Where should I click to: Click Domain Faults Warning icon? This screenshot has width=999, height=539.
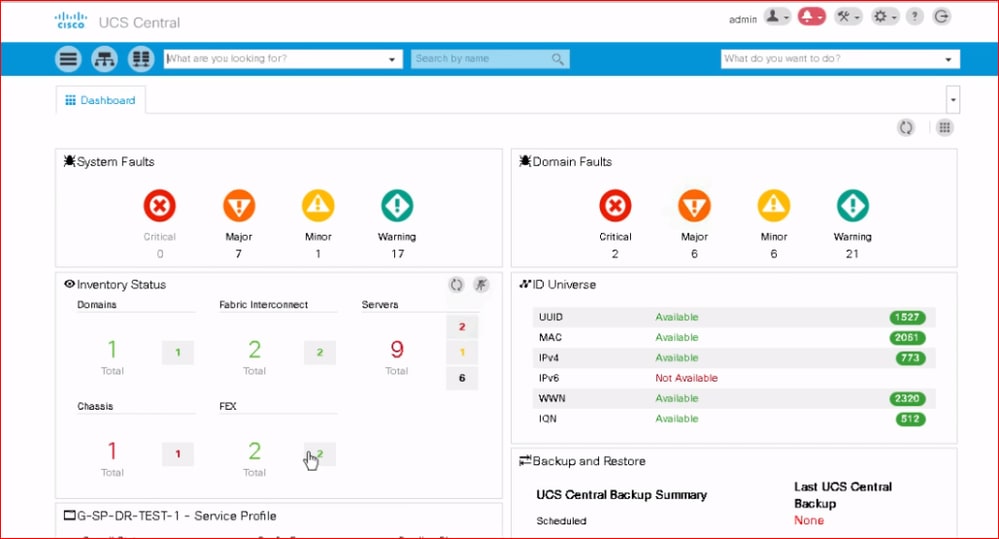coord(852,206)
